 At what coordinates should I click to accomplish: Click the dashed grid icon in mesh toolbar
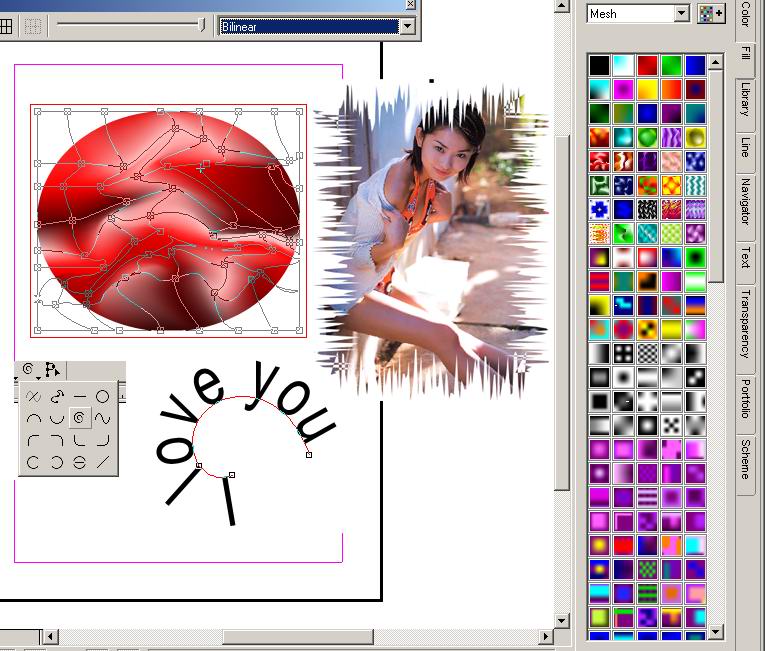[32, 26]
